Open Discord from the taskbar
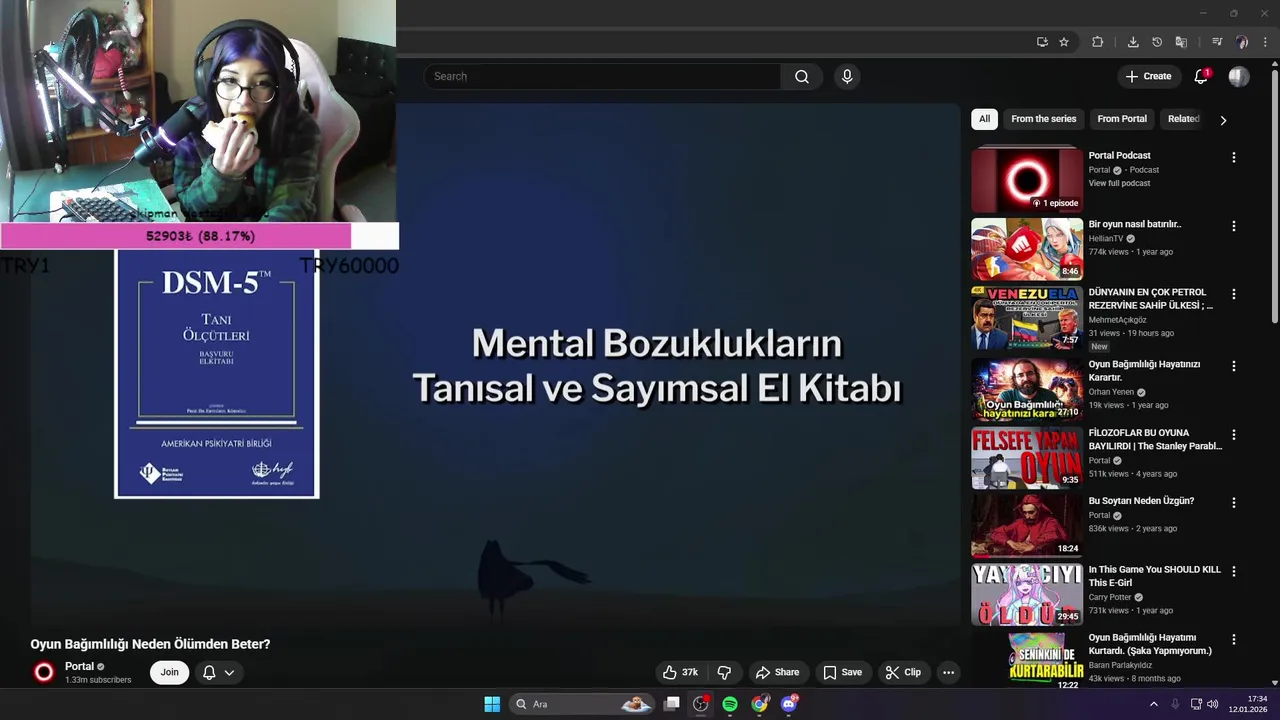Screen dimensions: 1280x720 [789, 704]
